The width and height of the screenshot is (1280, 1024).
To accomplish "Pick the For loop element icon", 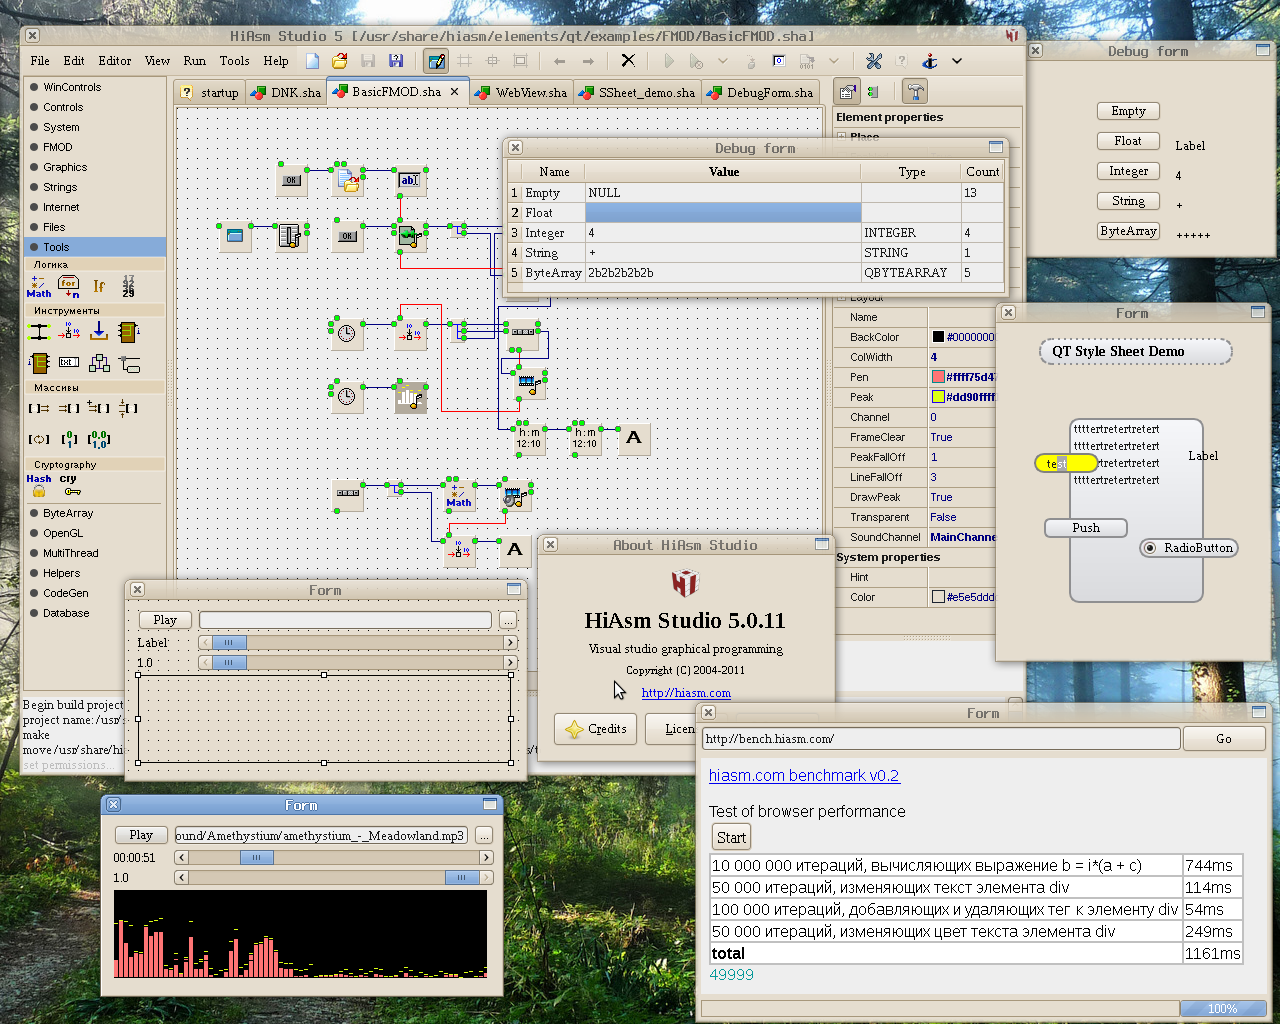I will 69,287.
